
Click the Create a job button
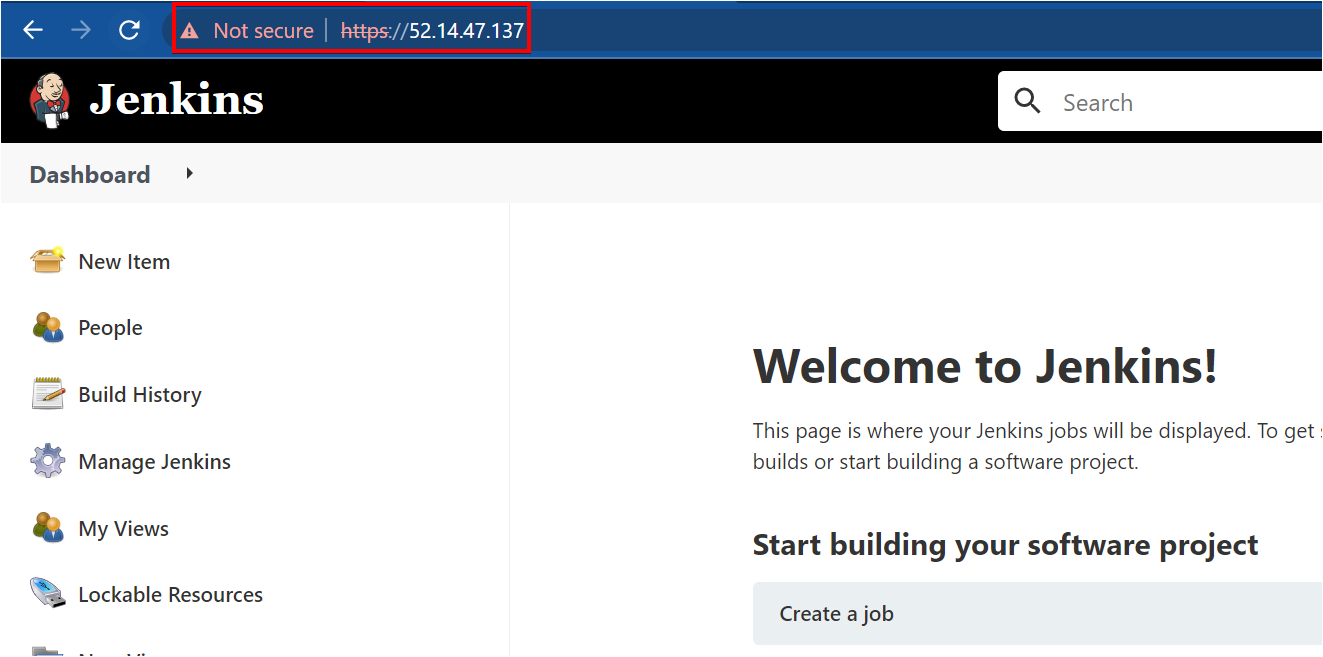click(x=1038, y=614)
